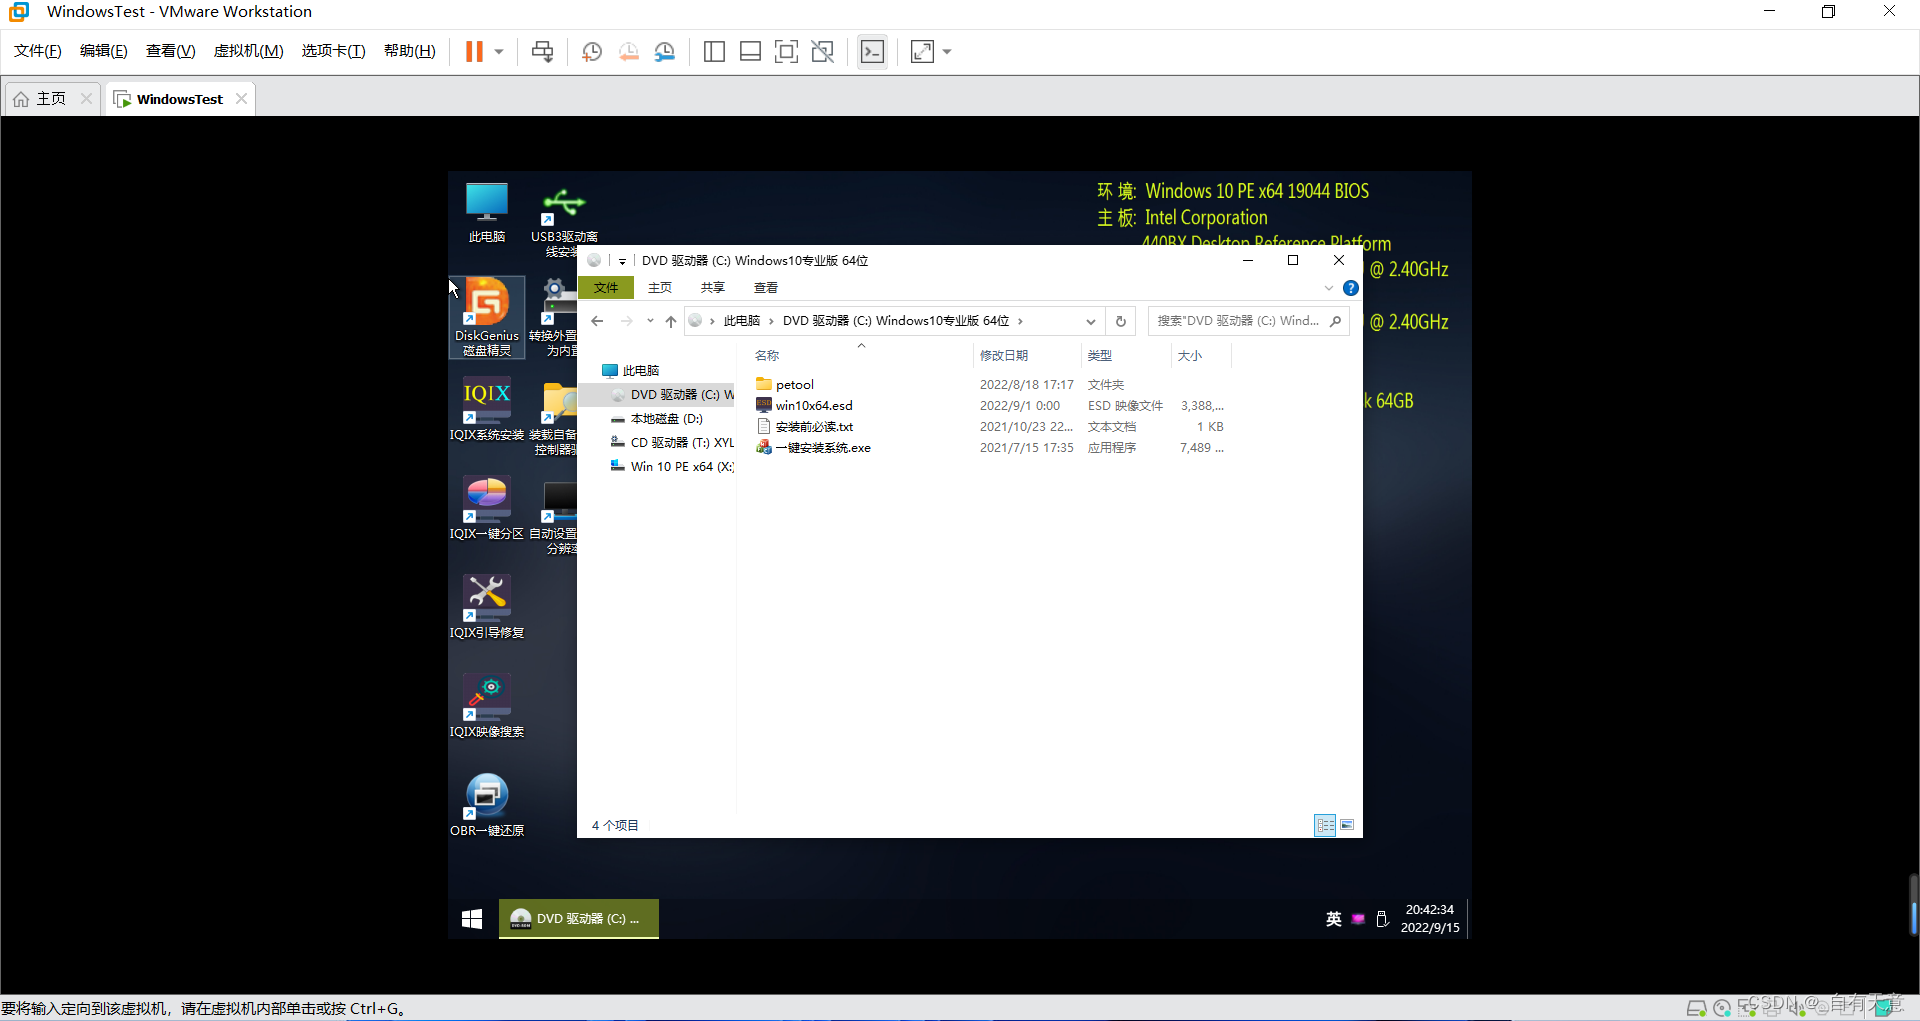Viewport: 1920px width, 1021px height.
Task: Select the OBR一键还原 desktop icon
Action: click(x=487, y=806)
